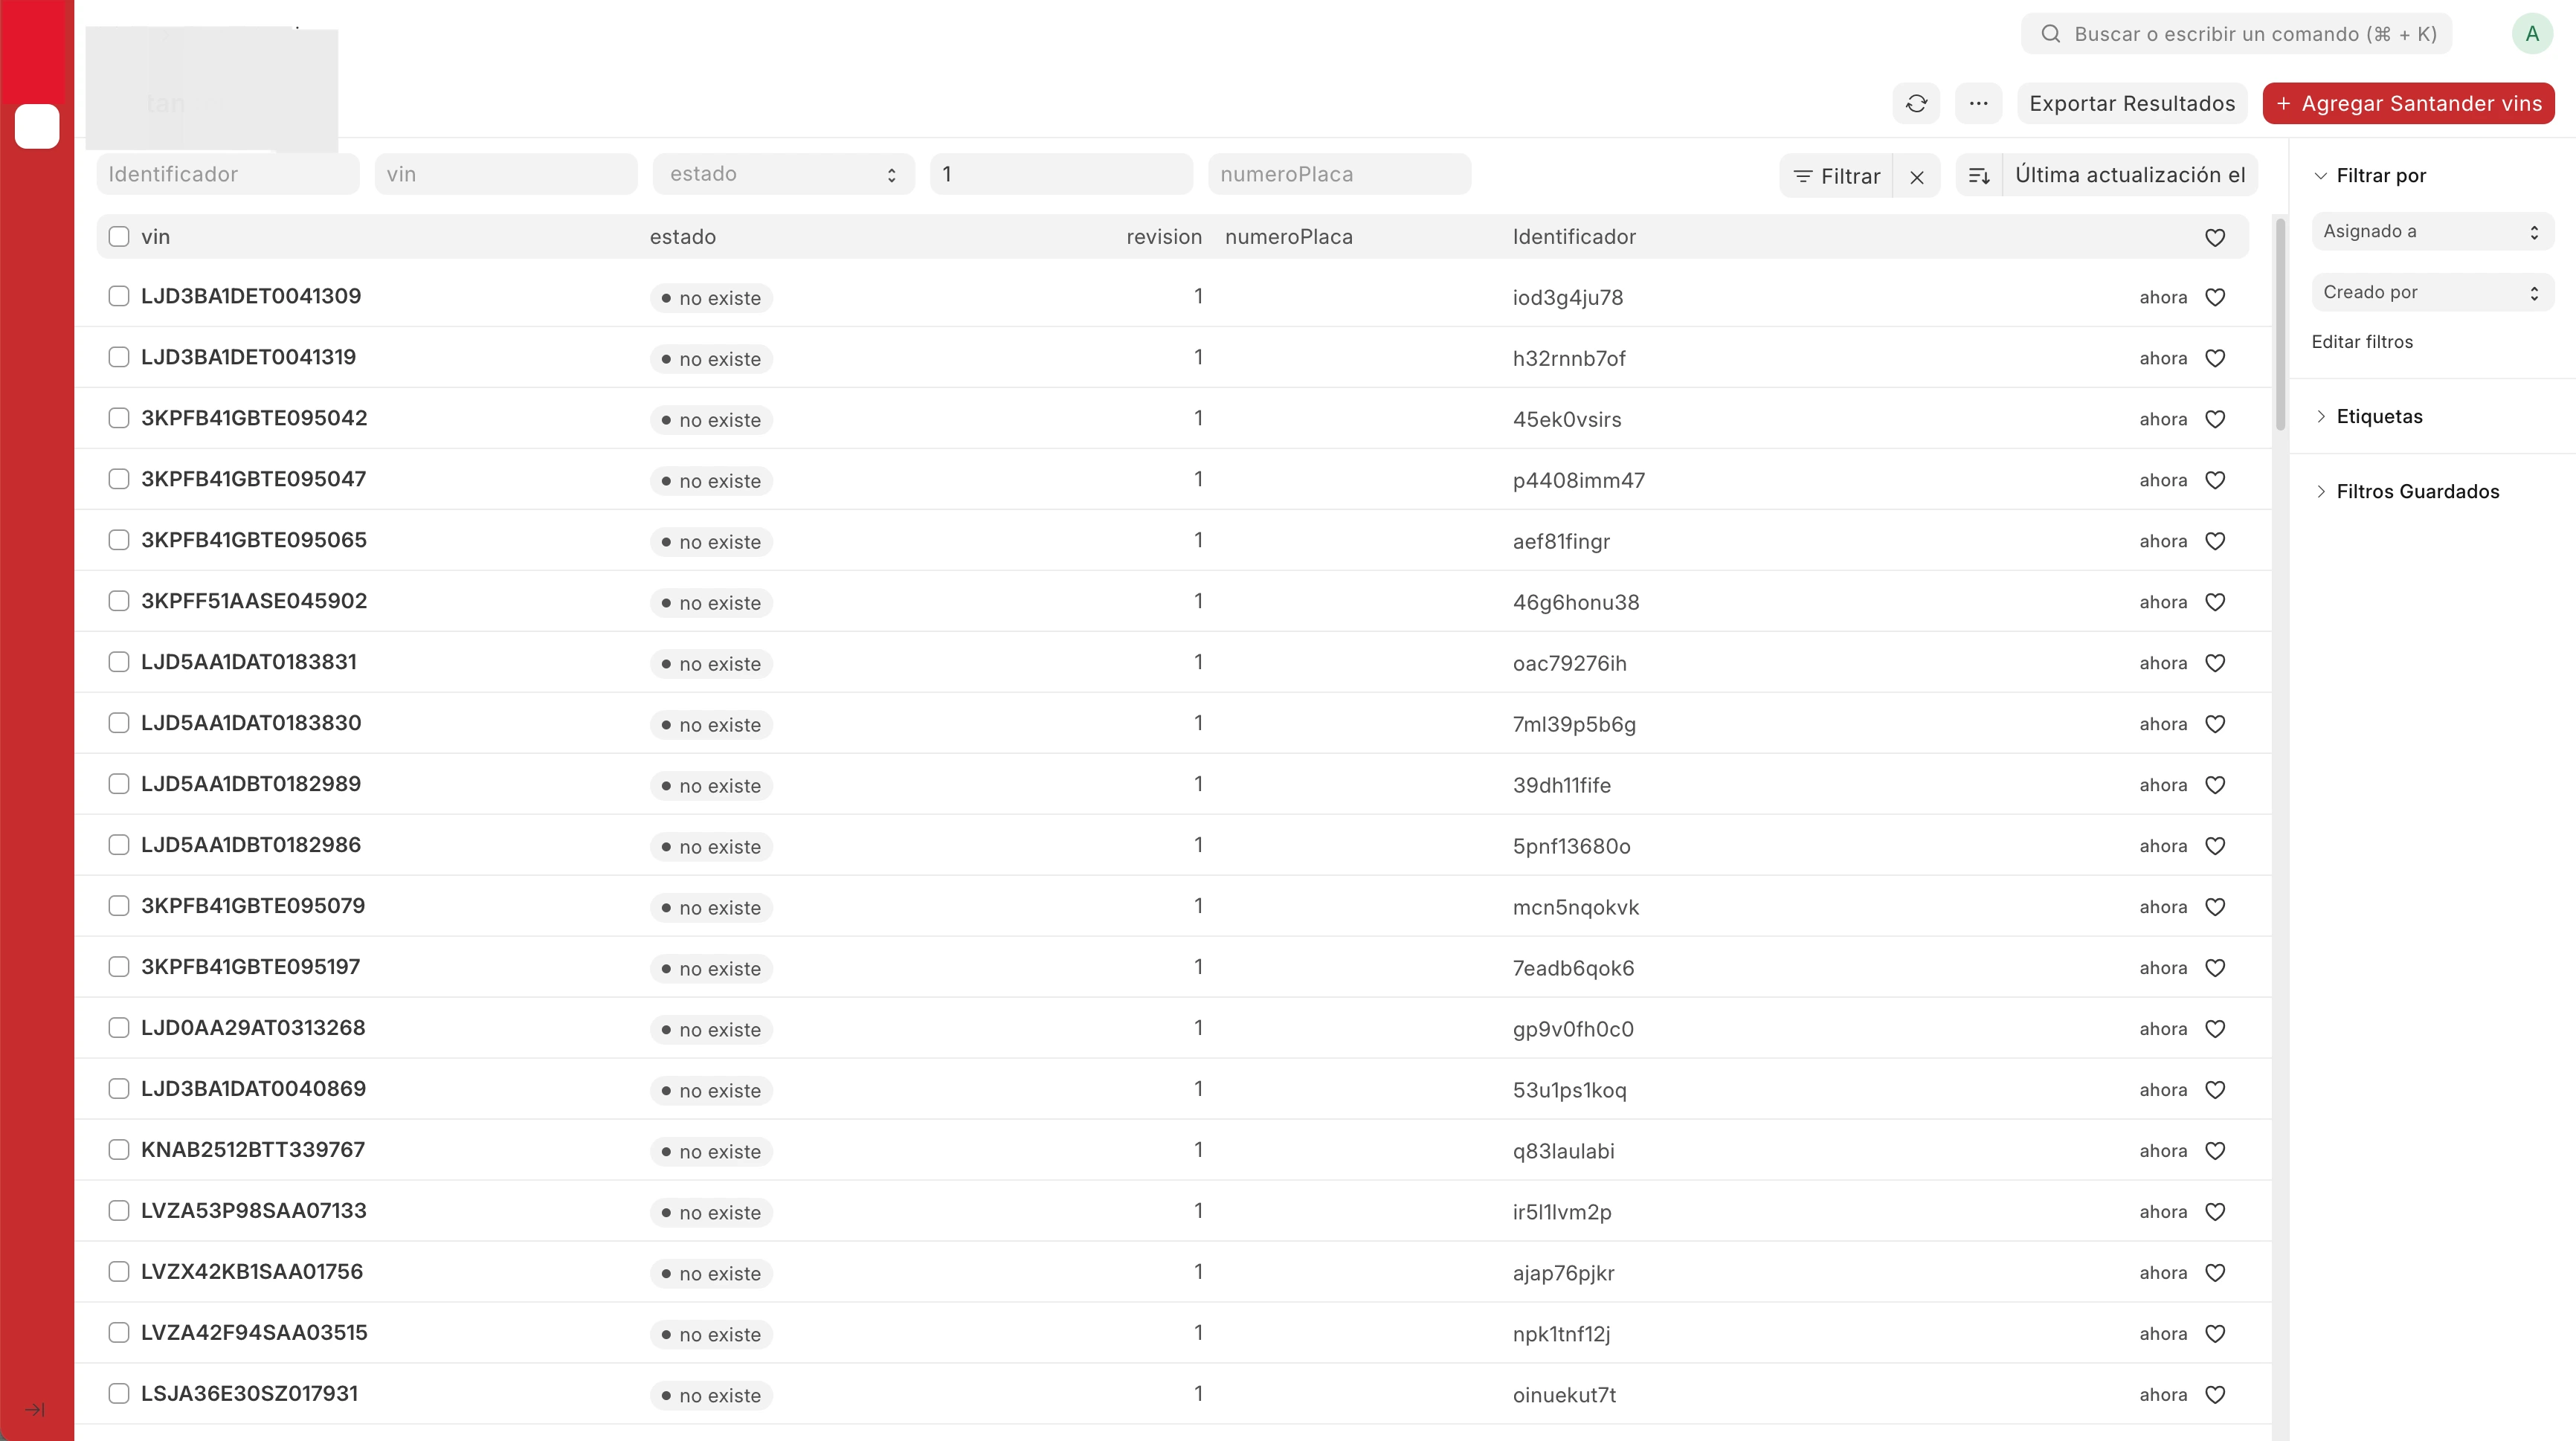
Task: Click Editar filtros link
Action: pos(2362,342)
